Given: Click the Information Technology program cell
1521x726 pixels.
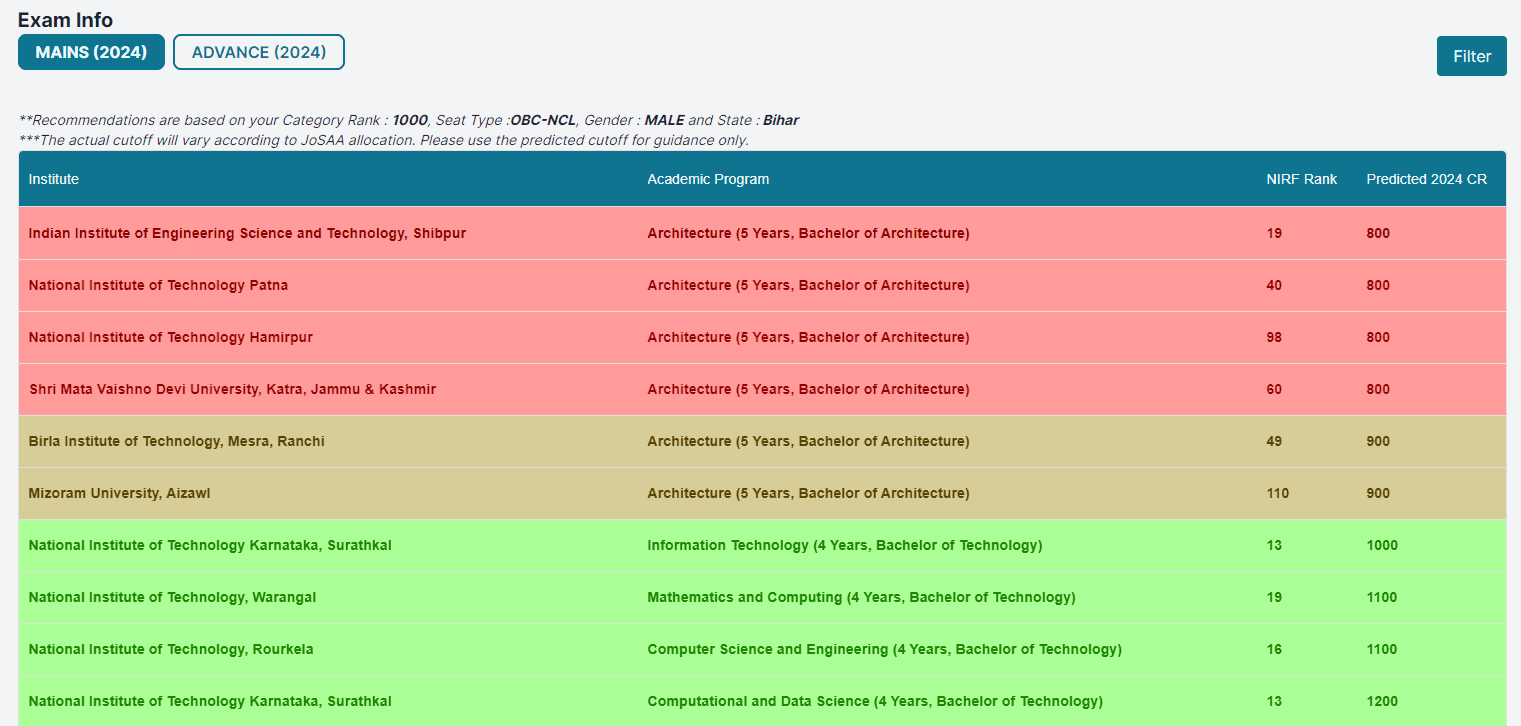Looking at the screenshot, I should click(844, 545).
